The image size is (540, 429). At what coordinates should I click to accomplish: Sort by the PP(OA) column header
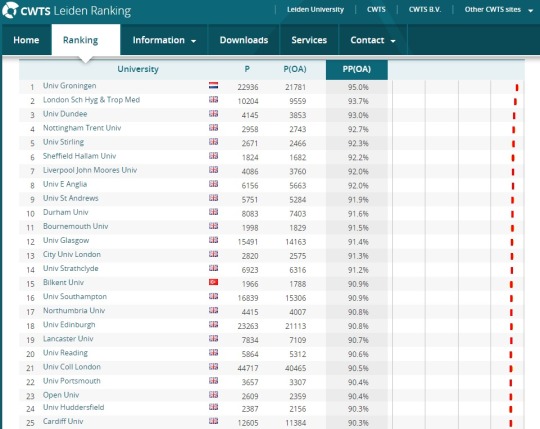(x=356, y=69)
